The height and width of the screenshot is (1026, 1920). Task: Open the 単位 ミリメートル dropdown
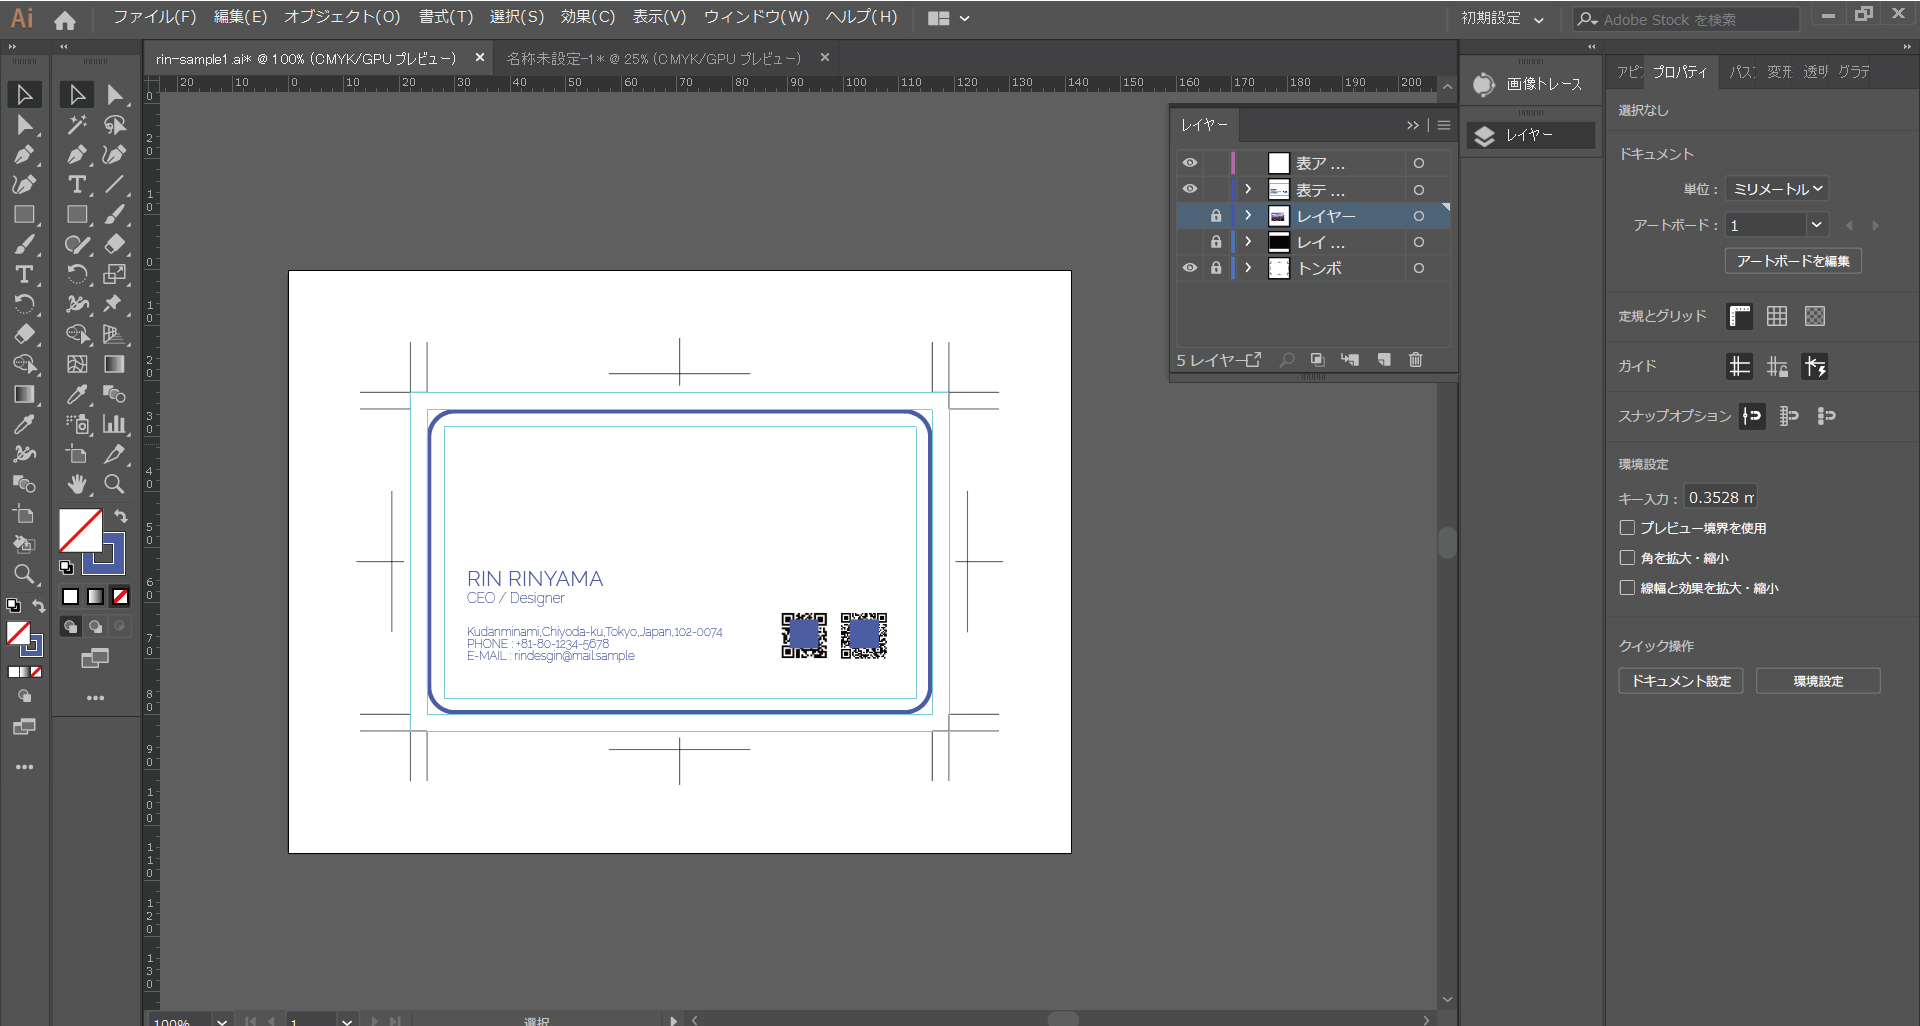tap(1777, 189)
